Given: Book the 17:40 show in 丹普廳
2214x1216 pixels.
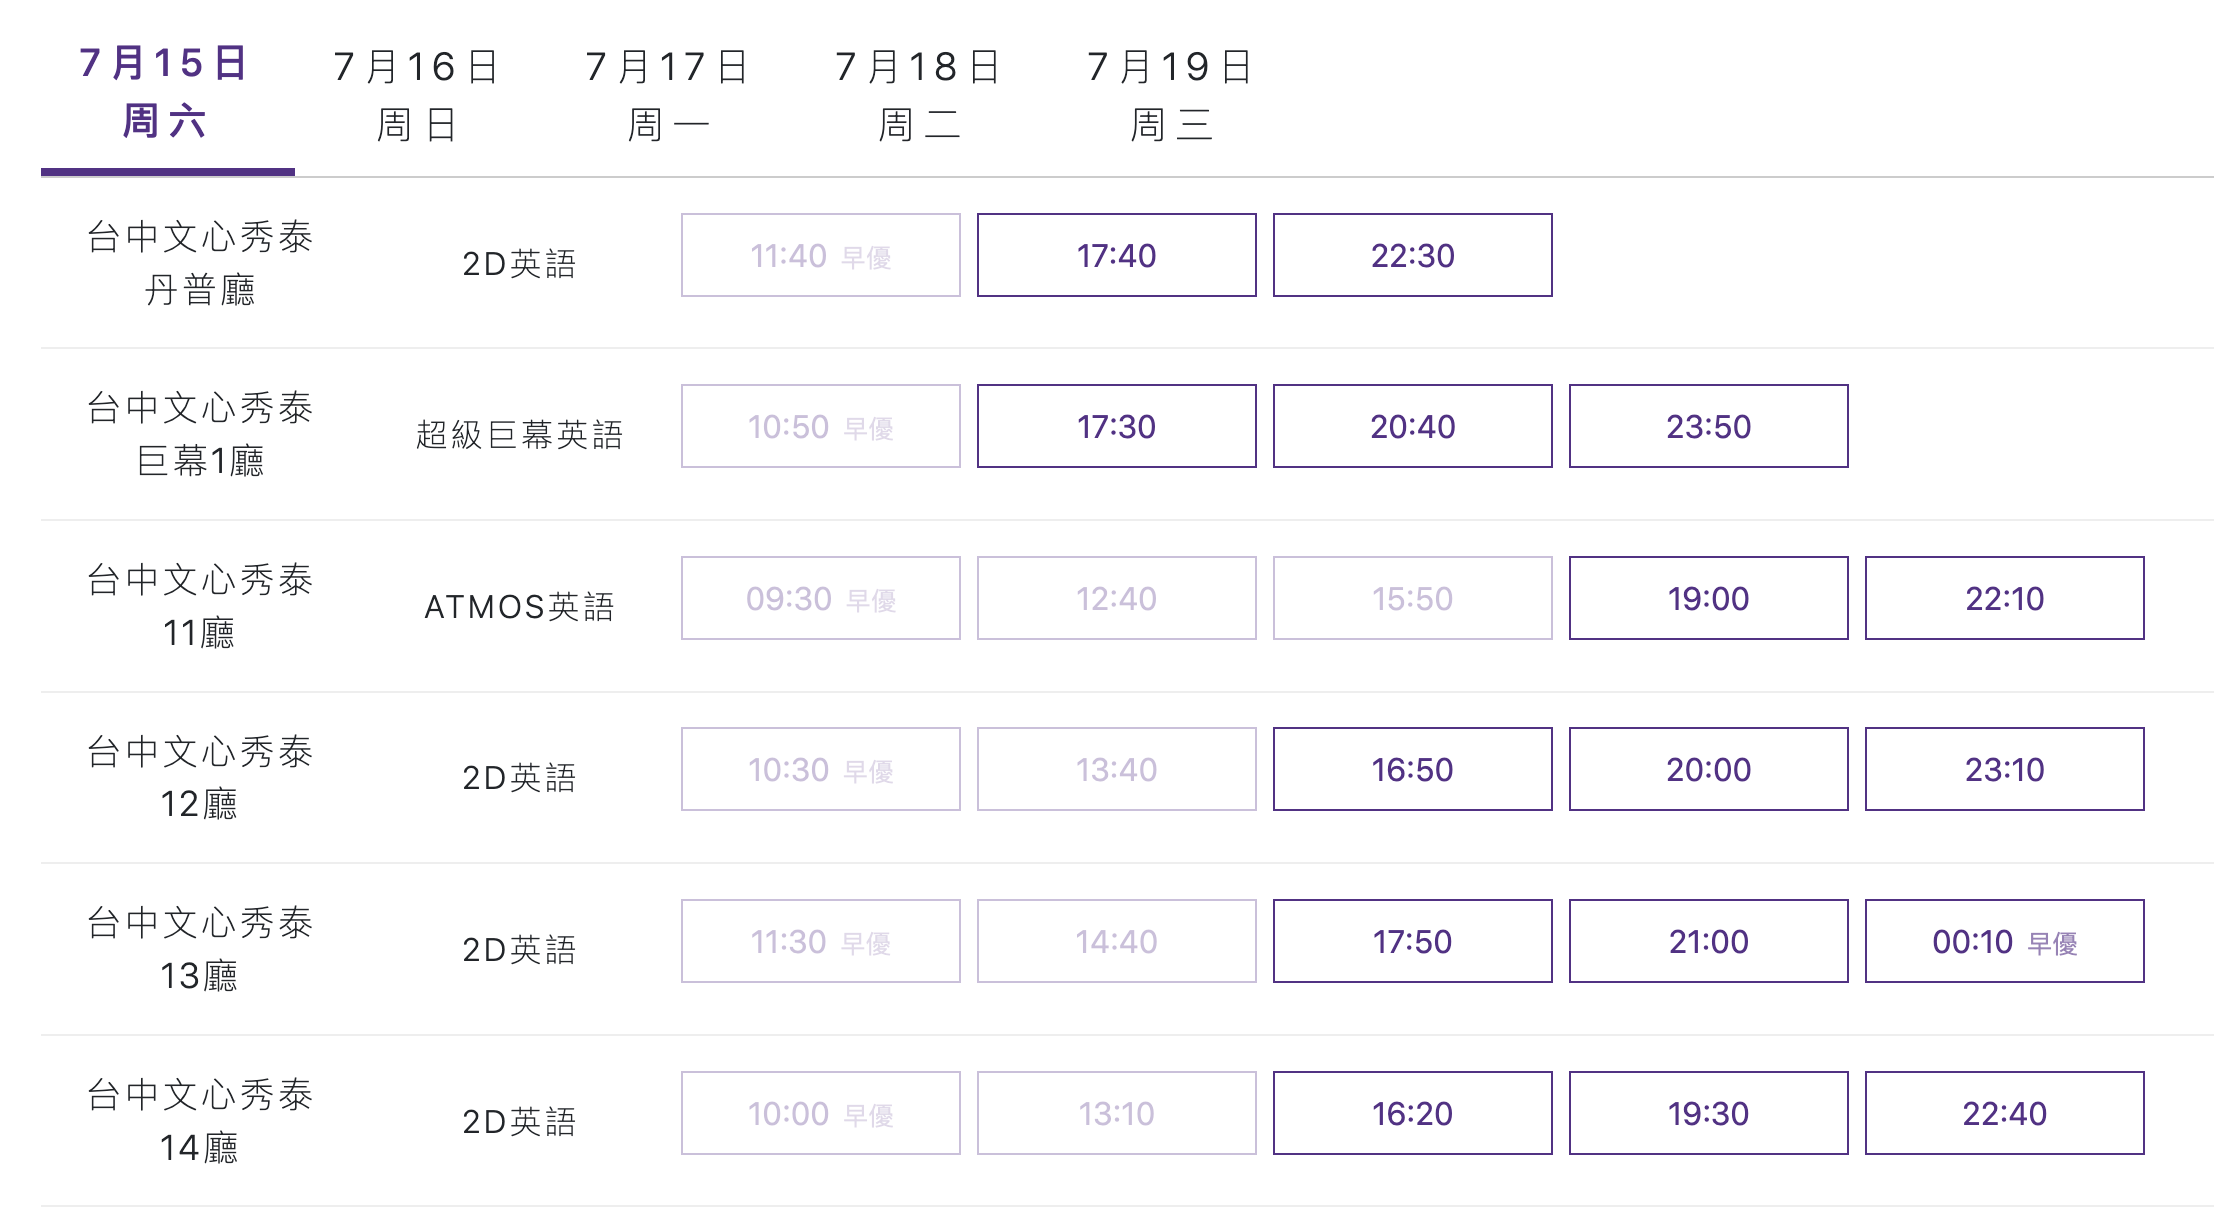Looking at the screenshot, I should 1115,255.
